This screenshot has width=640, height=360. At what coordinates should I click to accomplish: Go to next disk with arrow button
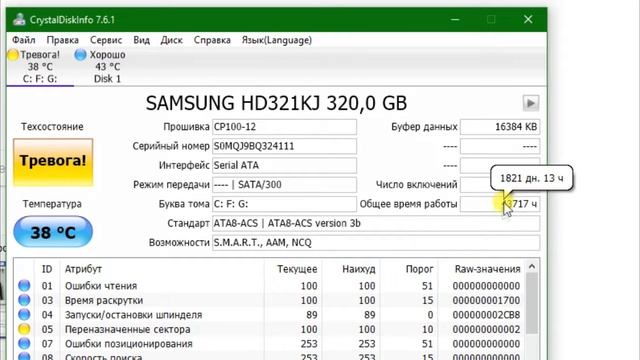tap(531, 103)
